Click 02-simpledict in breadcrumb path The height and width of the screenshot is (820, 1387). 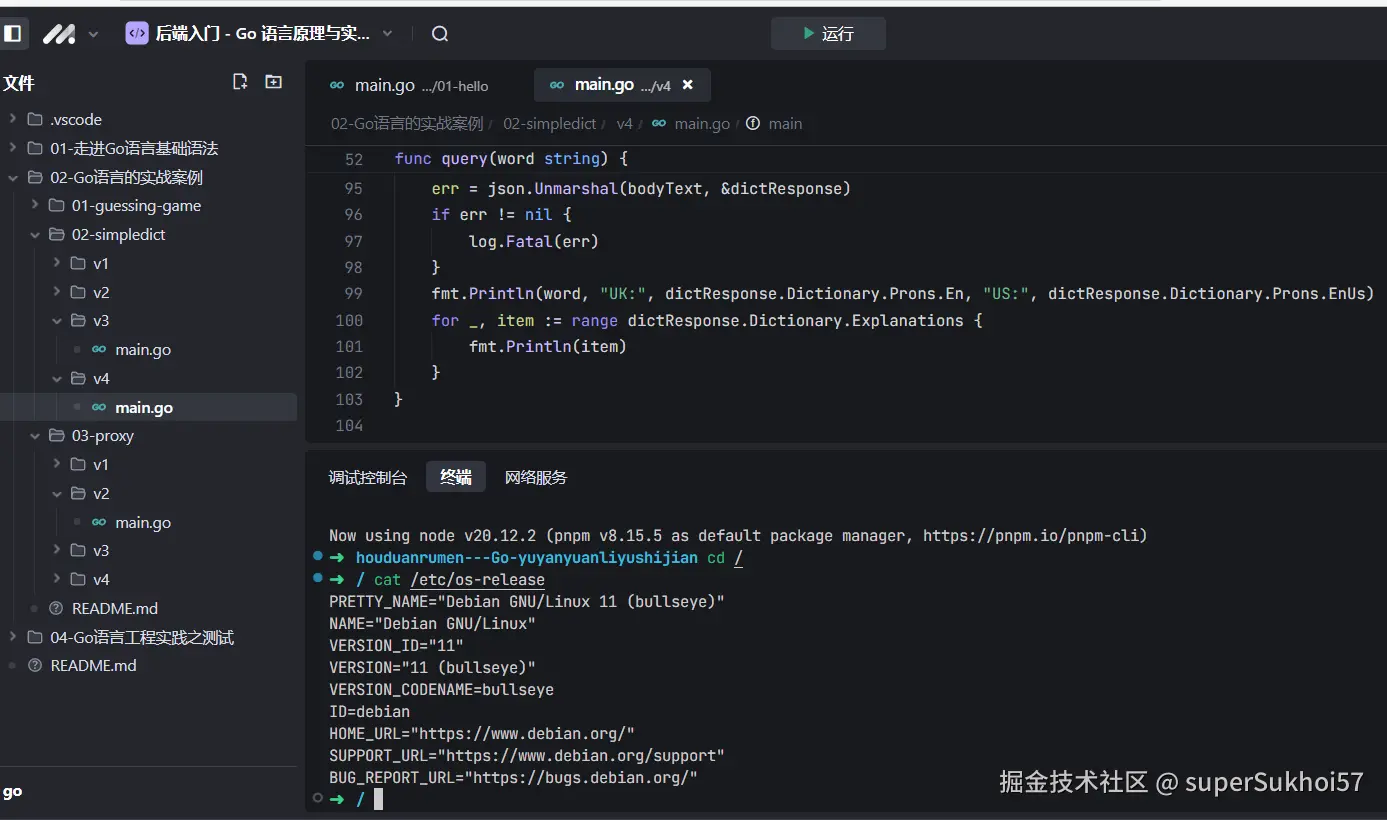coord(549,124)
